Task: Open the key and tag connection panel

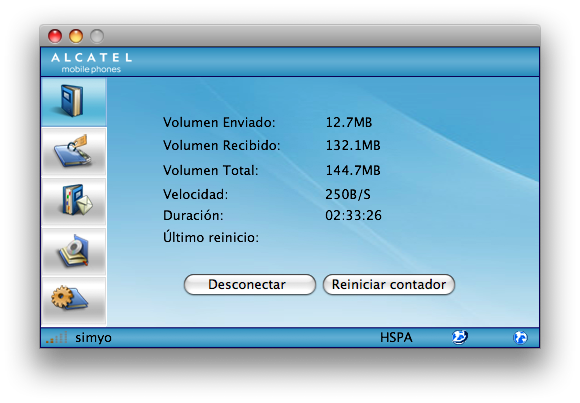Action: pos(74,152)
